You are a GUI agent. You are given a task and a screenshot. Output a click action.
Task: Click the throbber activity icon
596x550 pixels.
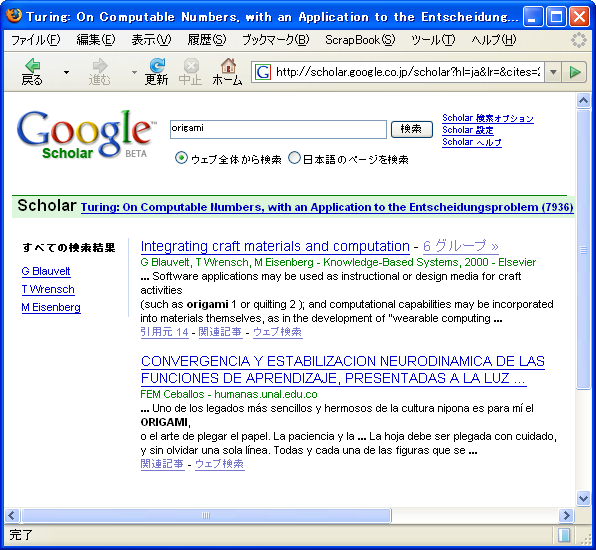coord(579,40)
